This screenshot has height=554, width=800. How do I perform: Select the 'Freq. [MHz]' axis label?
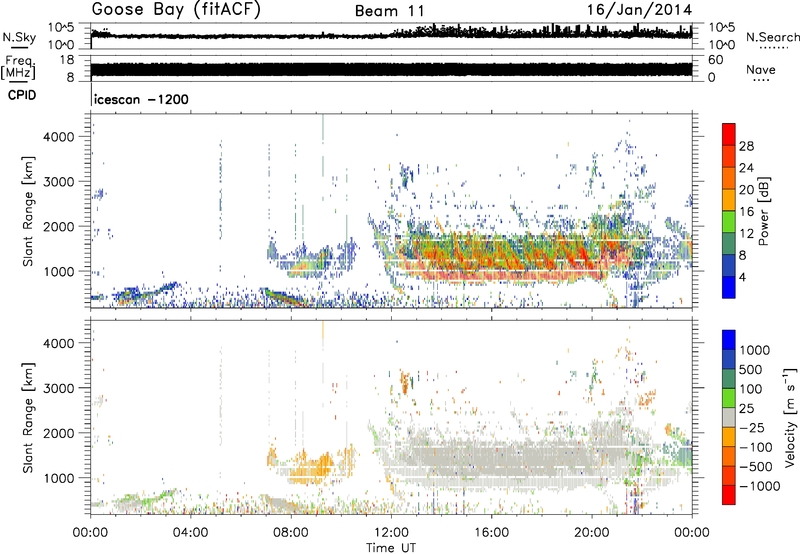[18, 67]
